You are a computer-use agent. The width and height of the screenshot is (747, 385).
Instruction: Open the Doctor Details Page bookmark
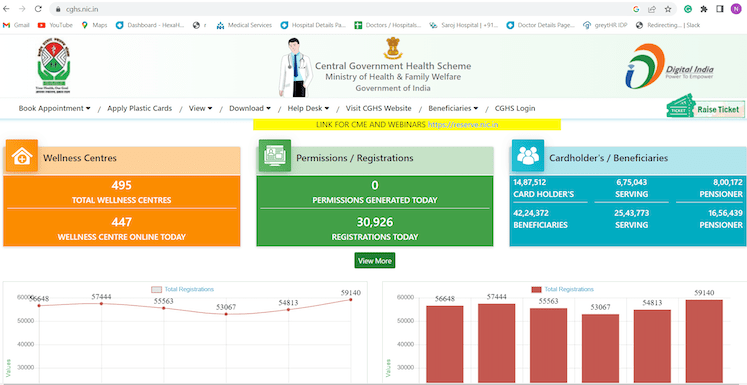point(540,25)
